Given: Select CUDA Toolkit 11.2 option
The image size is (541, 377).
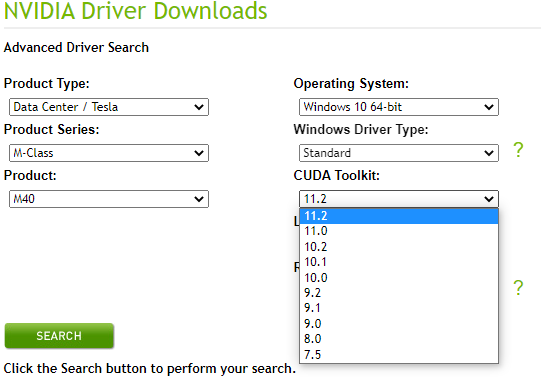Looking at the screenshot, I should [399, 216].
